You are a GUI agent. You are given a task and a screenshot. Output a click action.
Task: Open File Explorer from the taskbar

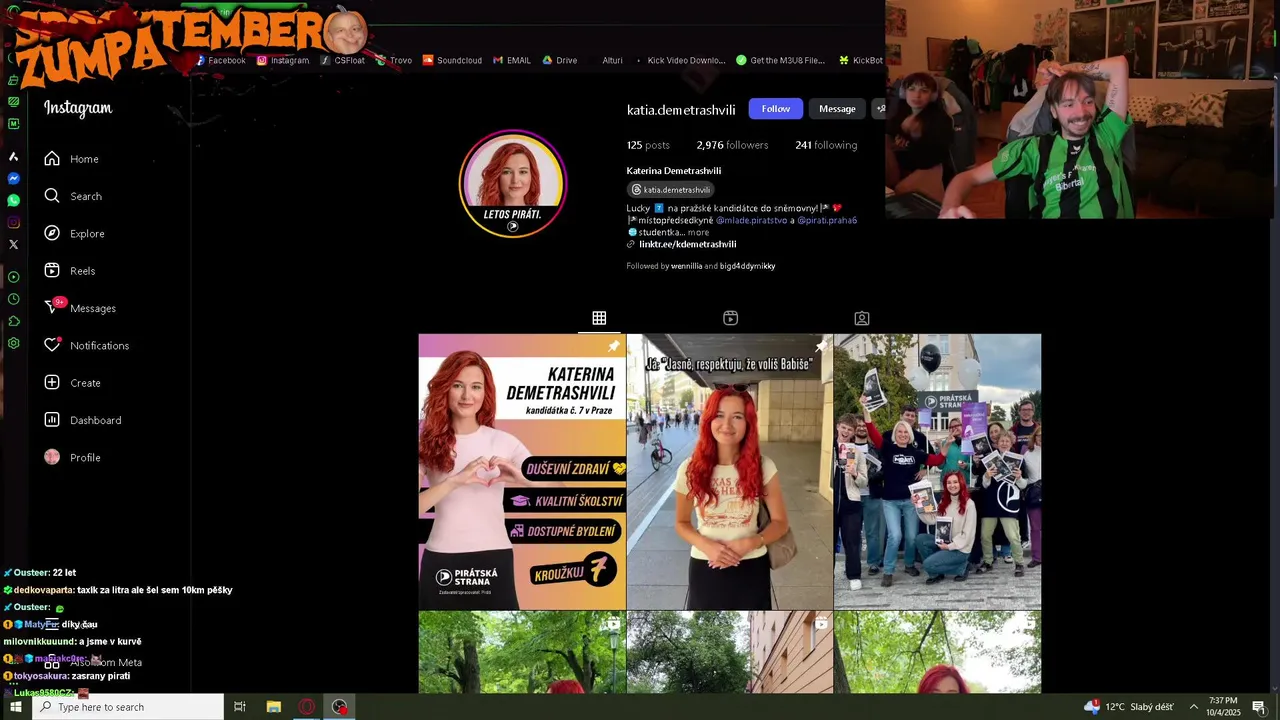click(273, 707)
